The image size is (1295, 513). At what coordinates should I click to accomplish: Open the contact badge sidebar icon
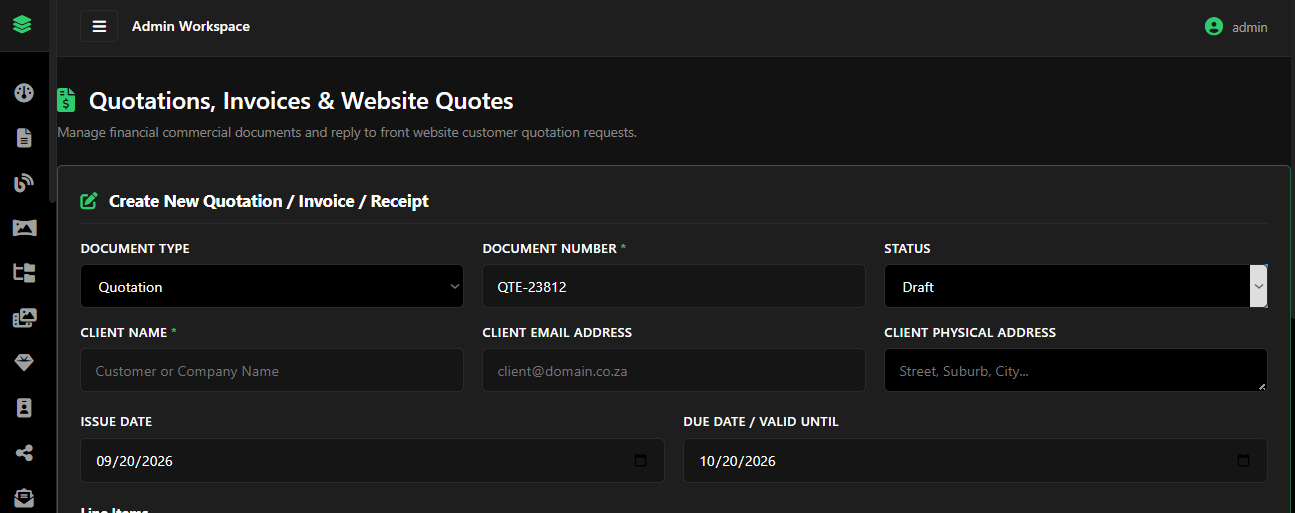[24, 408]
